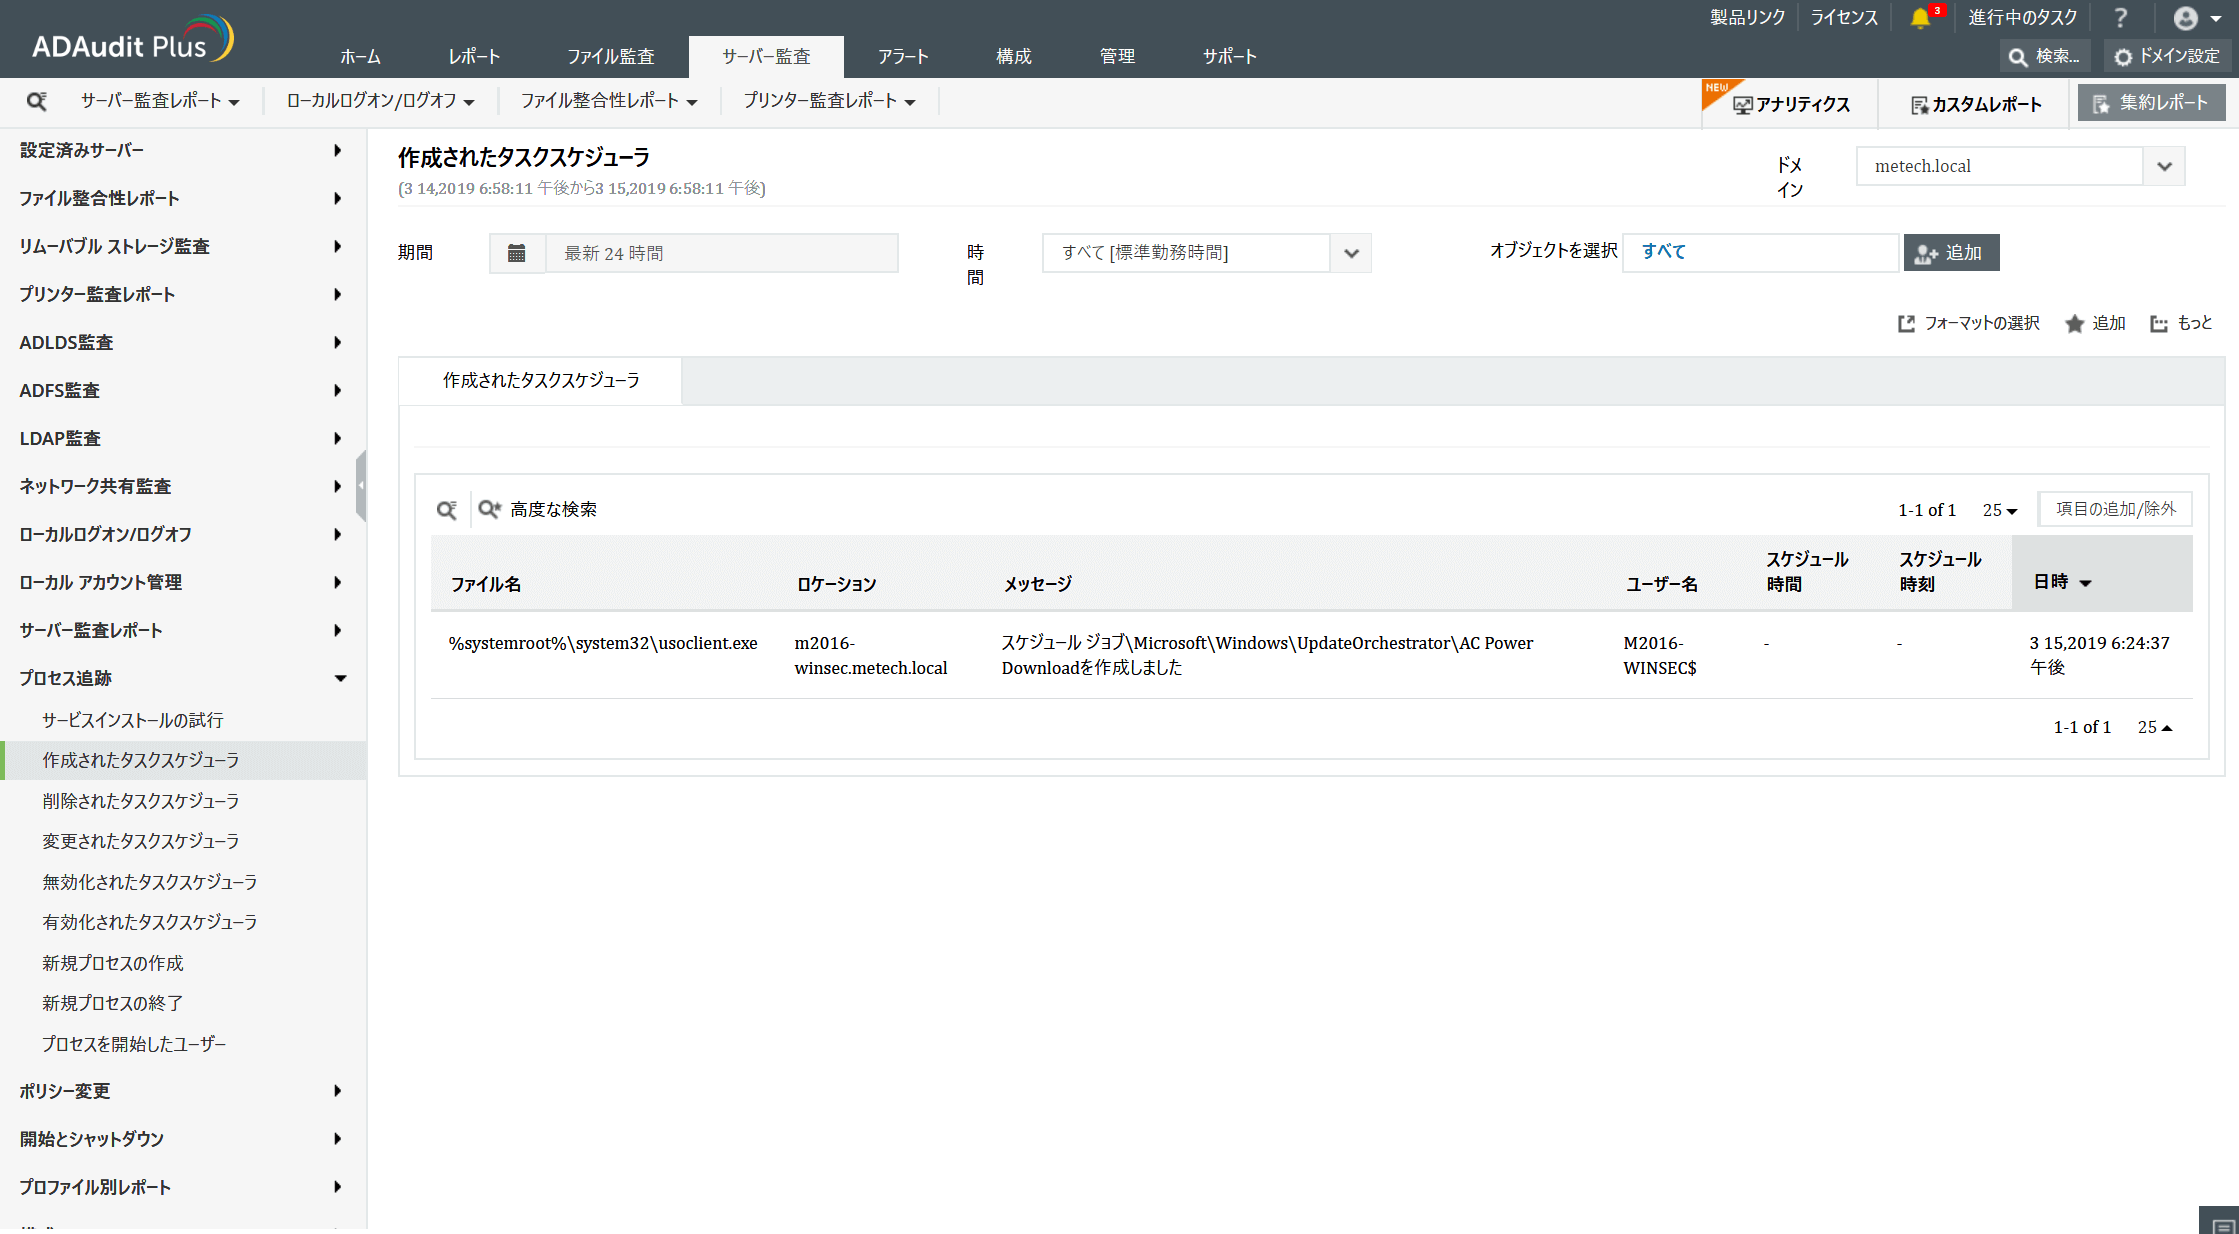This screenshot has height=1234, width=2239.
Task: Open the プリンター監査レポート menu
Action: (829, 101)
